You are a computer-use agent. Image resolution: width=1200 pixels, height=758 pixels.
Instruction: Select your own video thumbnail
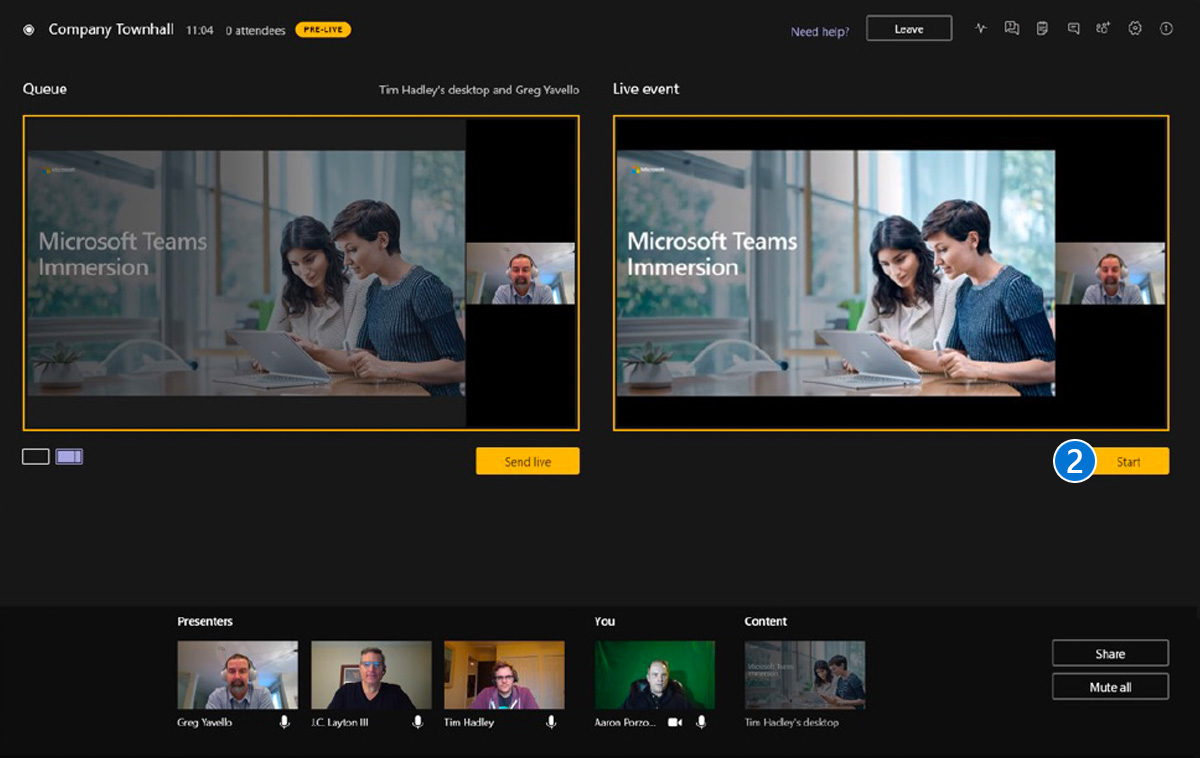(x=655, y=675)
